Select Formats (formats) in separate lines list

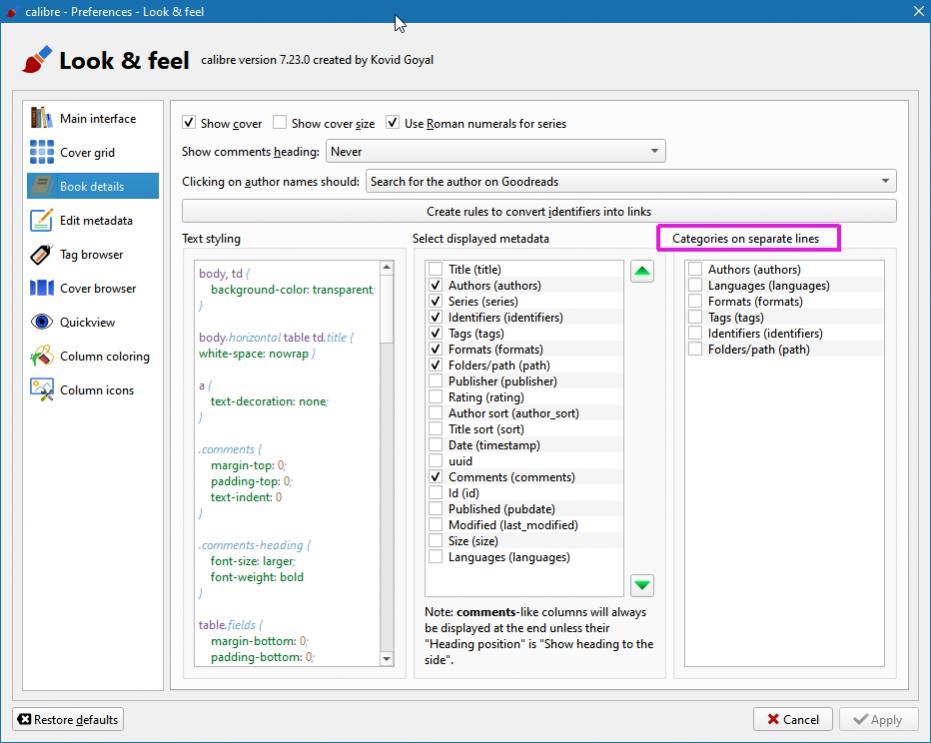[x=784, y=301]
